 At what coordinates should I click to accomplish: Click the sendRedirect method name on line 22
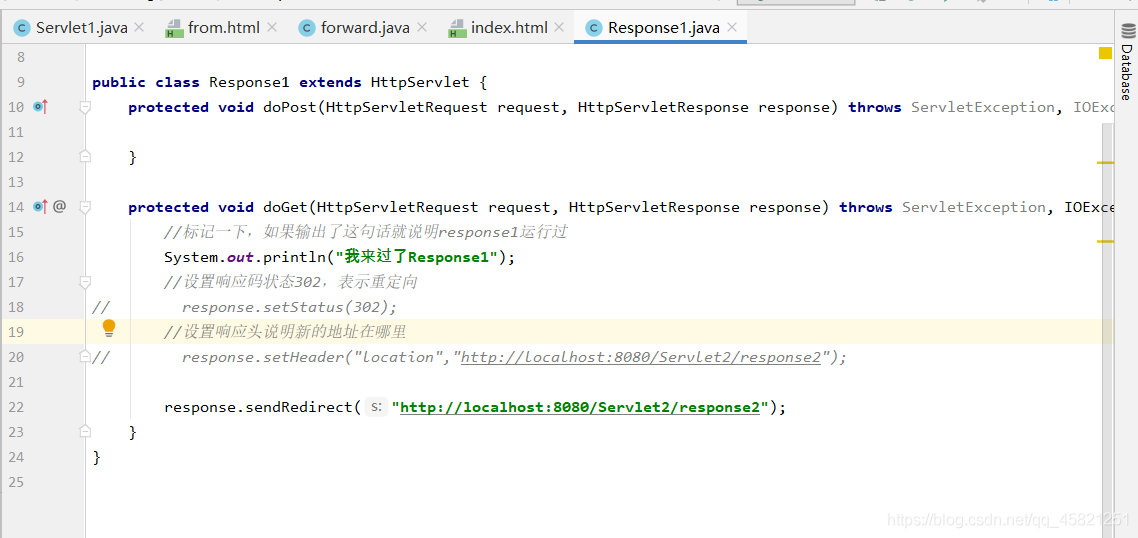click(299, 407)
